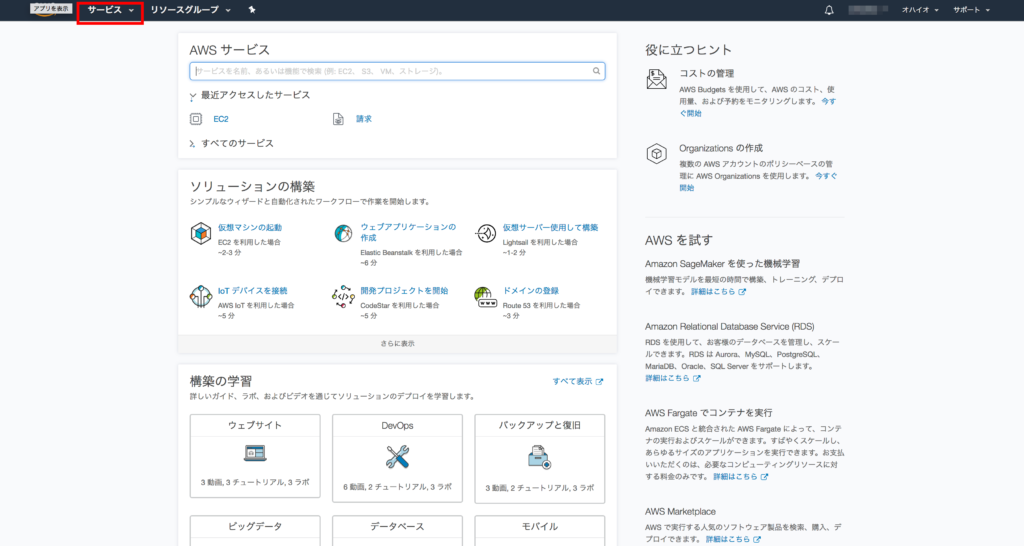
Task: Collapse the 最近アクセスしたサービス section
Action: pos(254,96)
